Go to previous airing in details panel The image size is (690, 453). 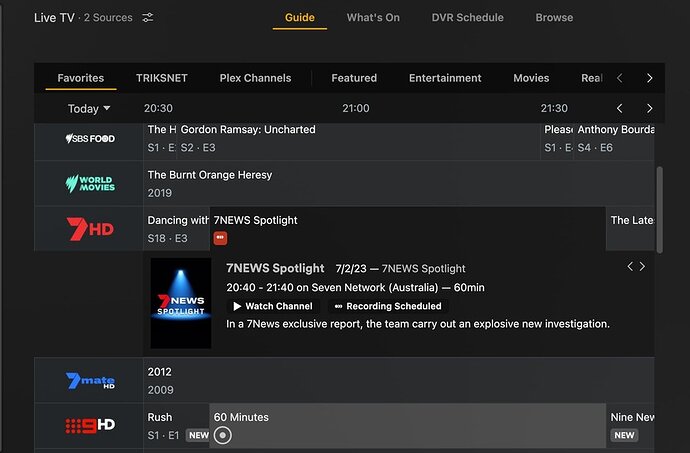click(630, 266)
